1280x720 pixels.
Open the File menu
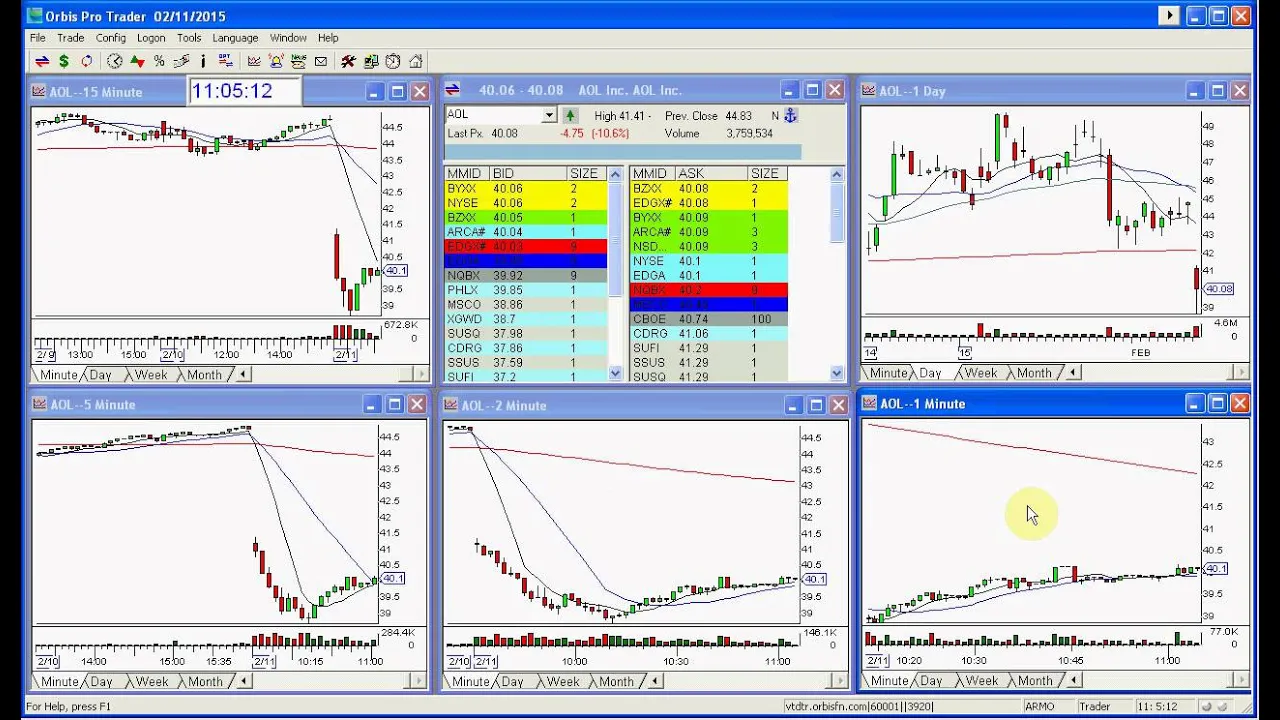(38, 38)
